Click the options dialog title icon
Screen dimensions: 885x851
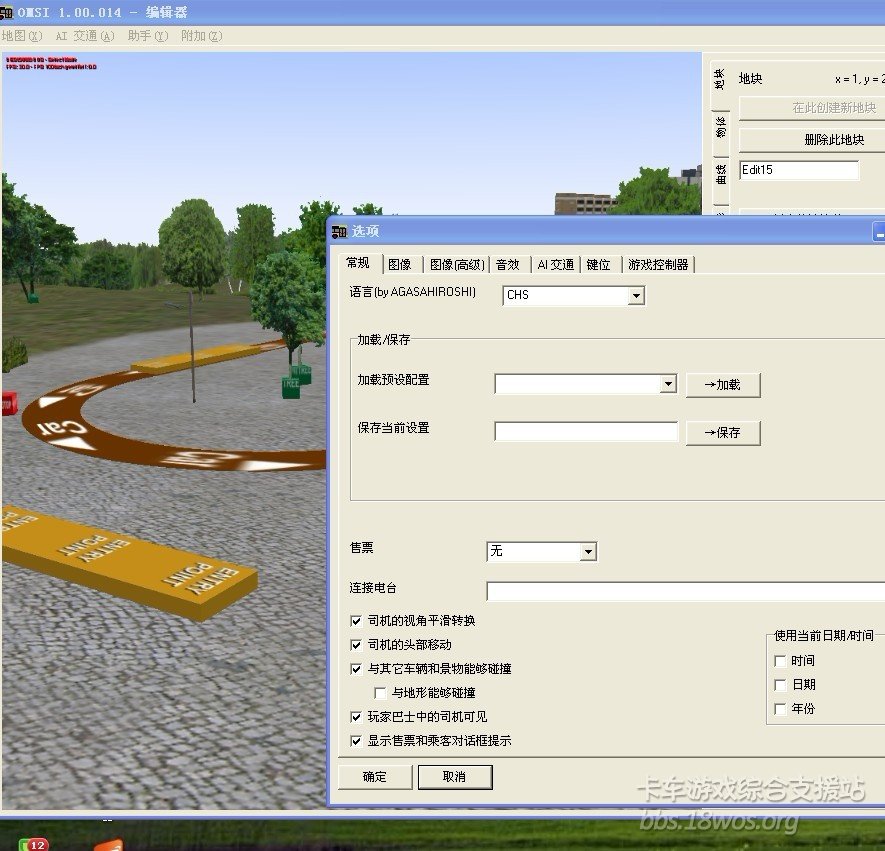339,231
